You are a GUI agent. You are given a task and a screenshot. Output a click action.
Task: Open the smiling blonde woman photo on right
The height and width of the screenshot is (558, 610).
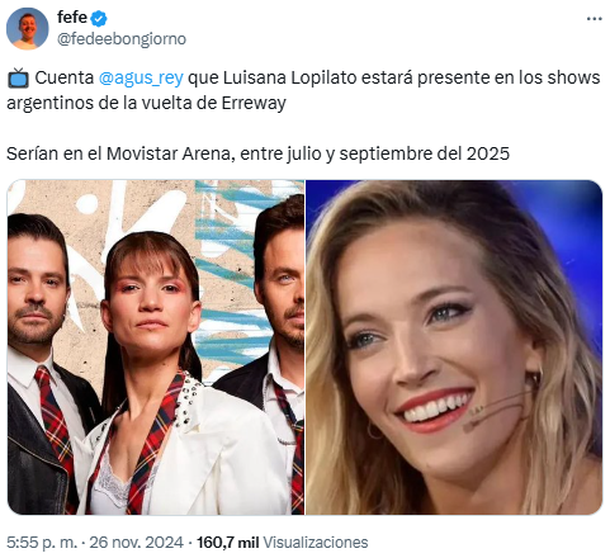pos(454,347)
